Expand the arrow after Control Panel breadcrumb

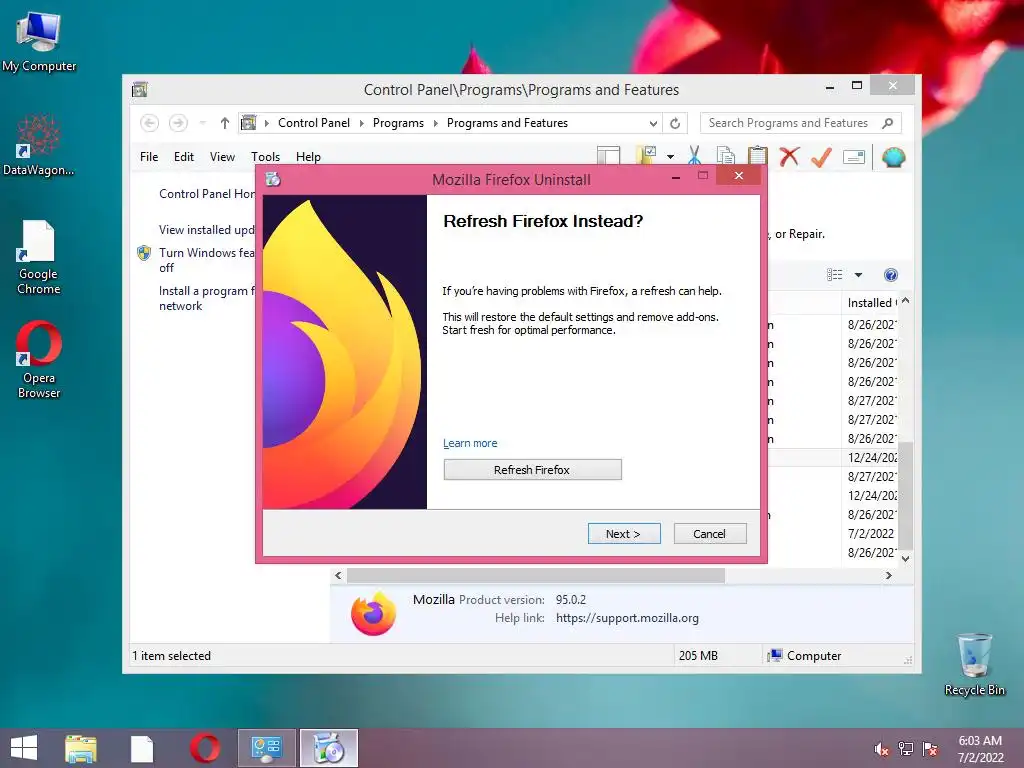coord(361,123)
